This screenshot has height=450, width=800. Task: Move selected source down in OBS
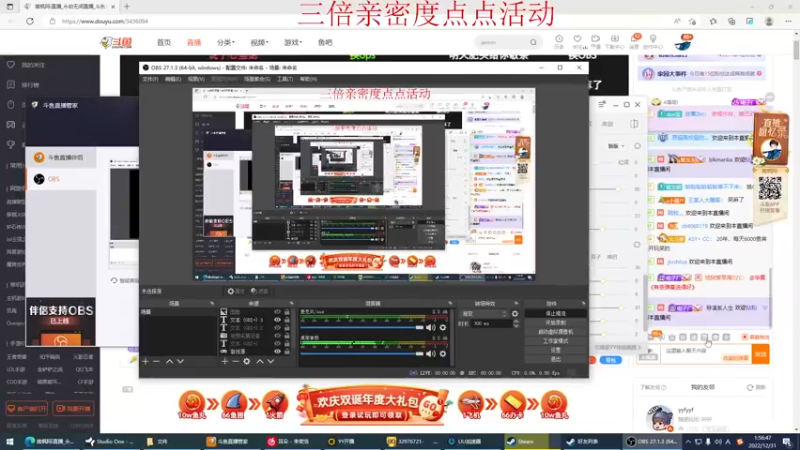[x=270, y=361]
